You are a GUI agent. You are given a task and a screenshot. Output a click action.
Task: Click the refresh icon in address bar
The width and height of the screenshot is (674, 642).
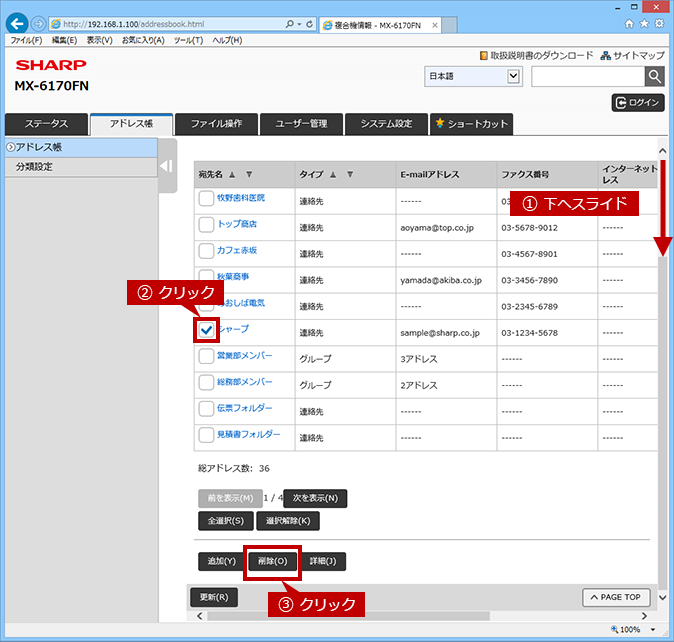click(309, 24)
